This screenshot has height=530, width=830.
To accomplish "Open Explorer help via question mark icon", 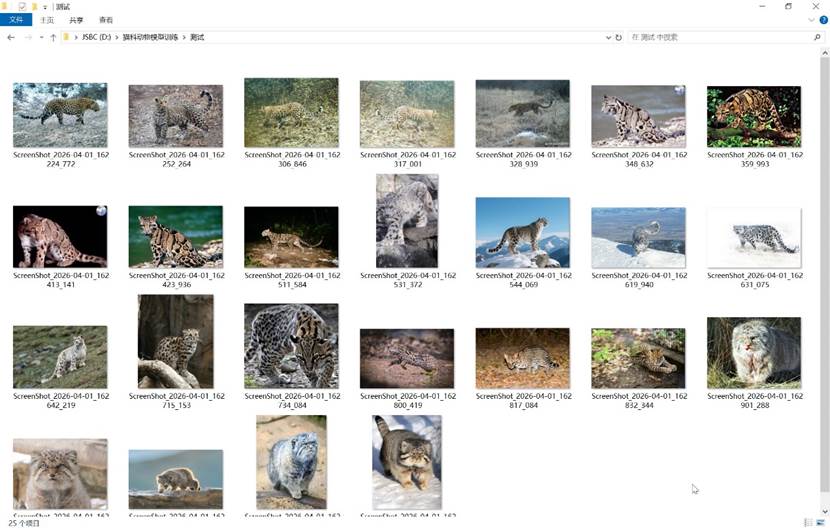I will coord(821,20).
